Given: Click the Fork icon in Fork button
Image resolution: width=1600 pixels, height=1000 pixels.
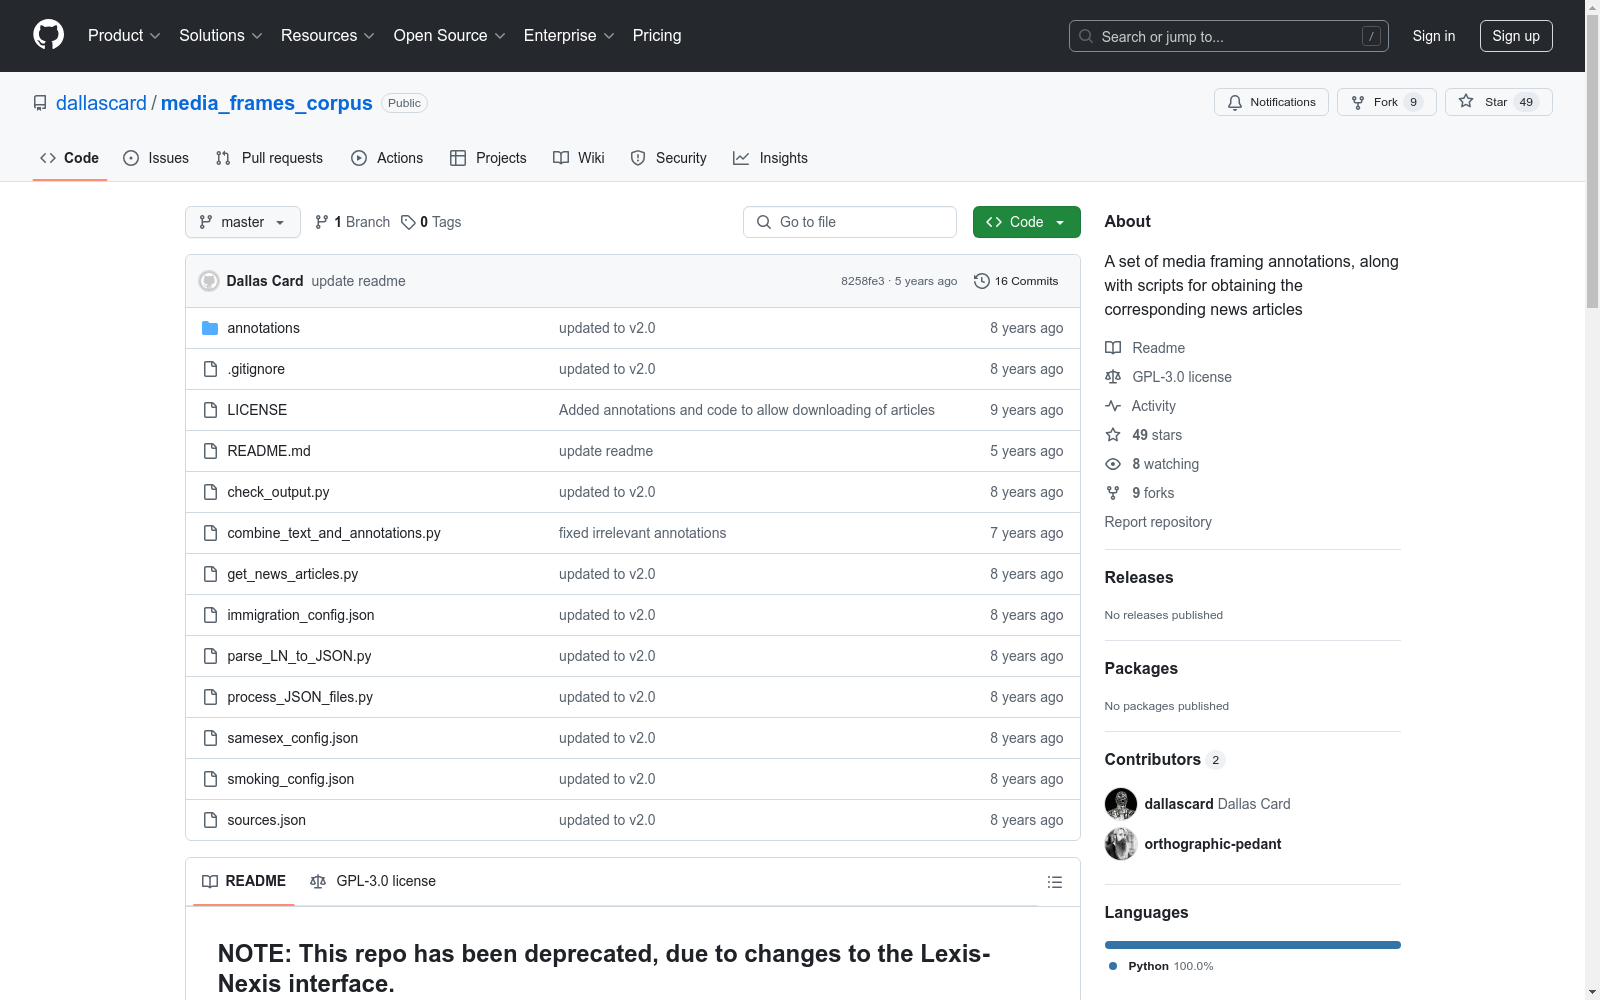Looking at the screenshot, I should pyautogui.click(x=1358, y=102).
